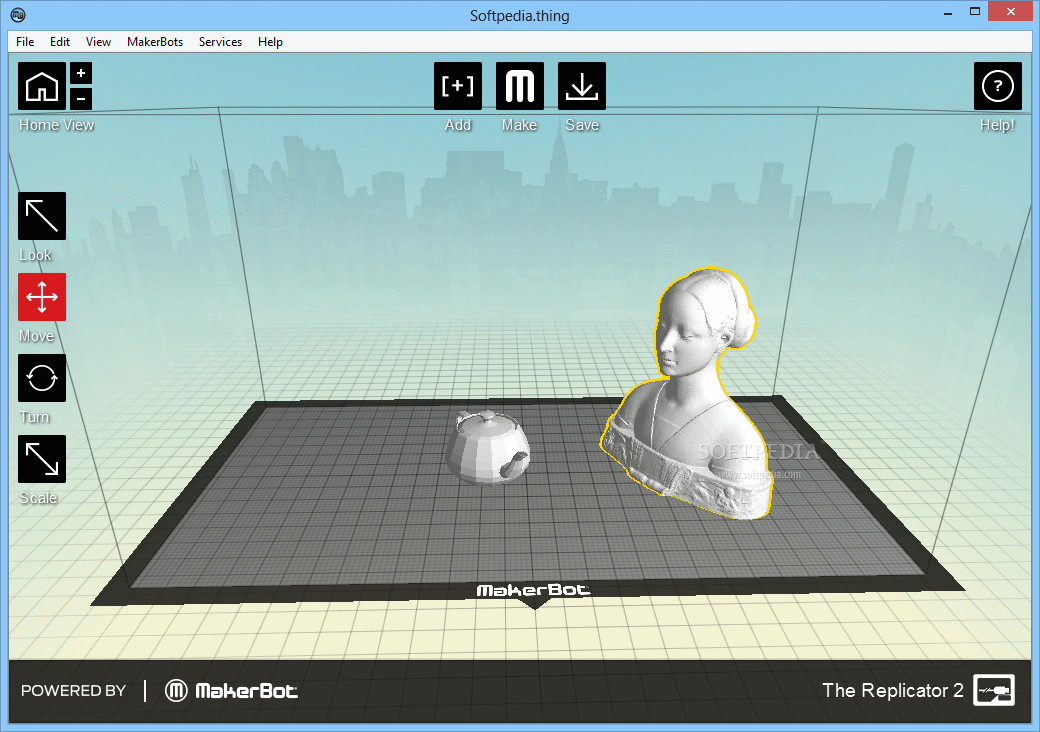Click the Help! label text
This screenshot has width=1040, height=732.
coord(998,125)
